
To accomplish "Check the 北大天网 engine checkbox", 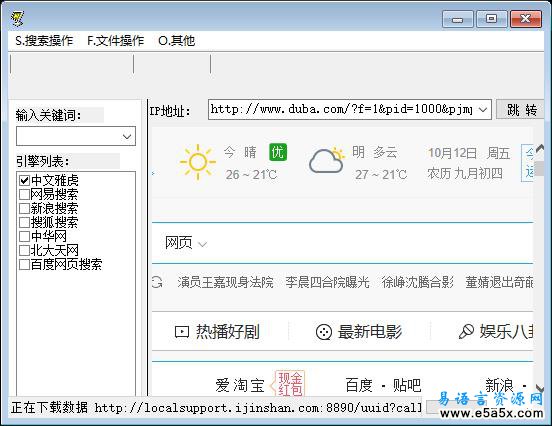I will click(24, 250).
